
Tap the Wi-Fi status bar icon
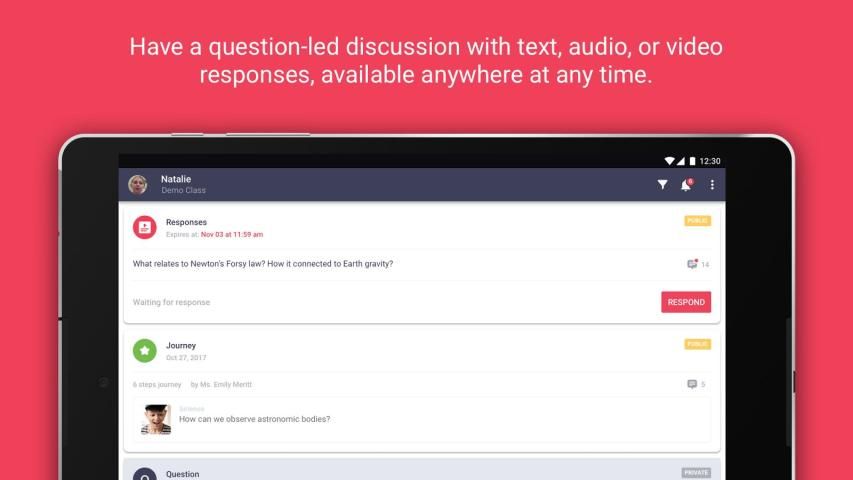coord(668,161)
